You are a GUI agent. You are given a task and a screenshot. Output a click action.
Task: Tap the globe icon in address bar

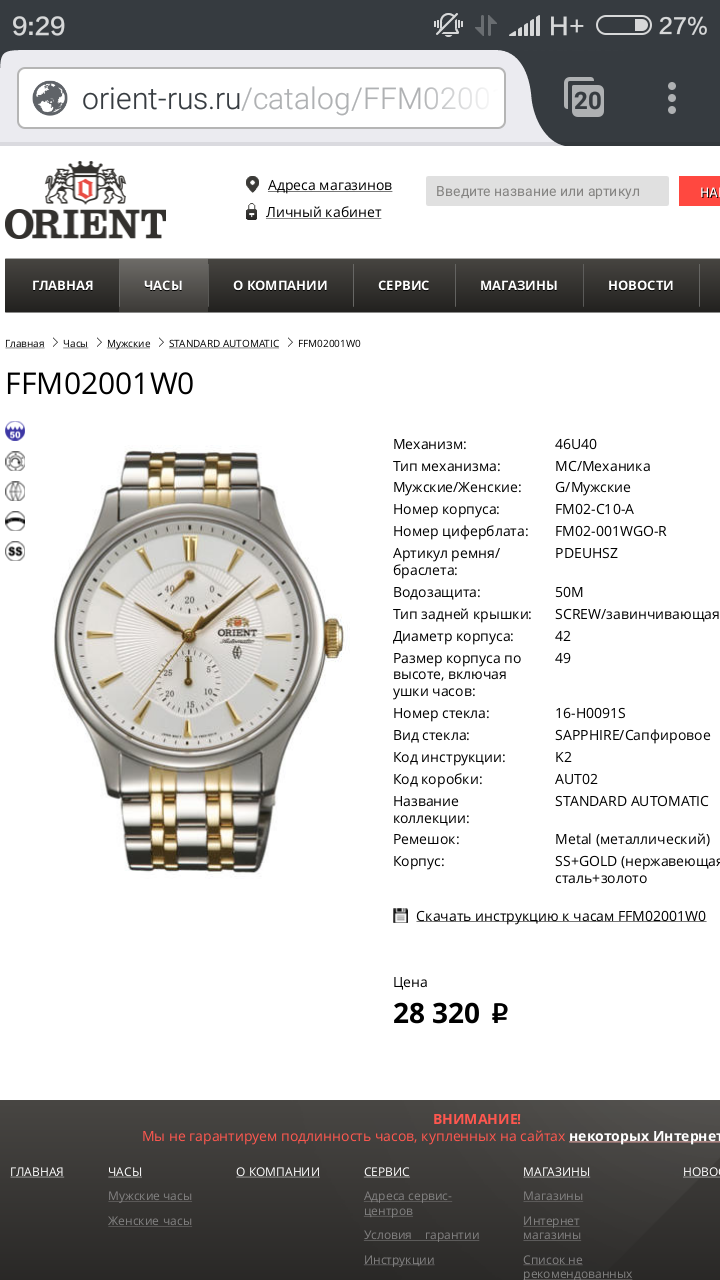tap(50, 98)
